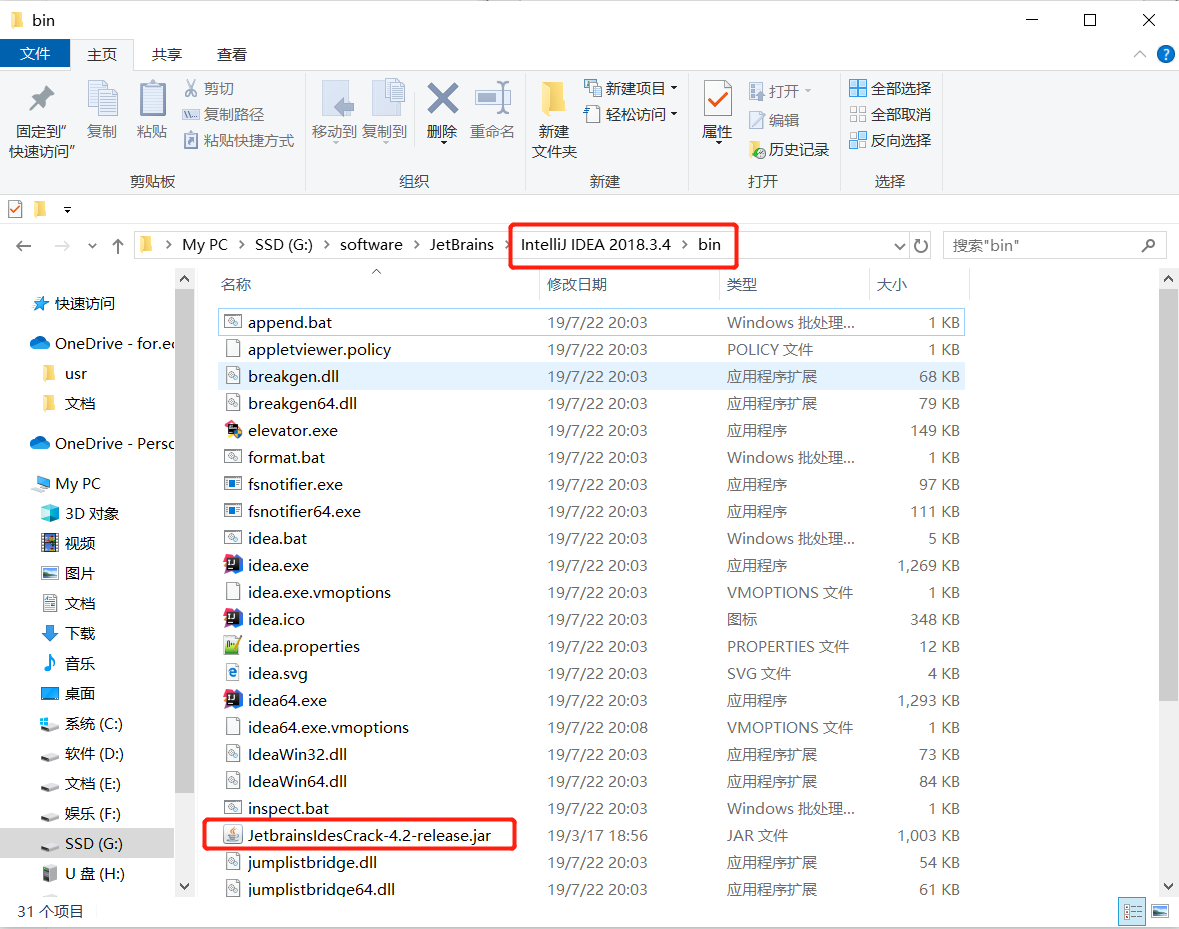This screenshot has height=929, width=1179.
Task: Switch to Share (共享) tab
Action: (167, 54)
